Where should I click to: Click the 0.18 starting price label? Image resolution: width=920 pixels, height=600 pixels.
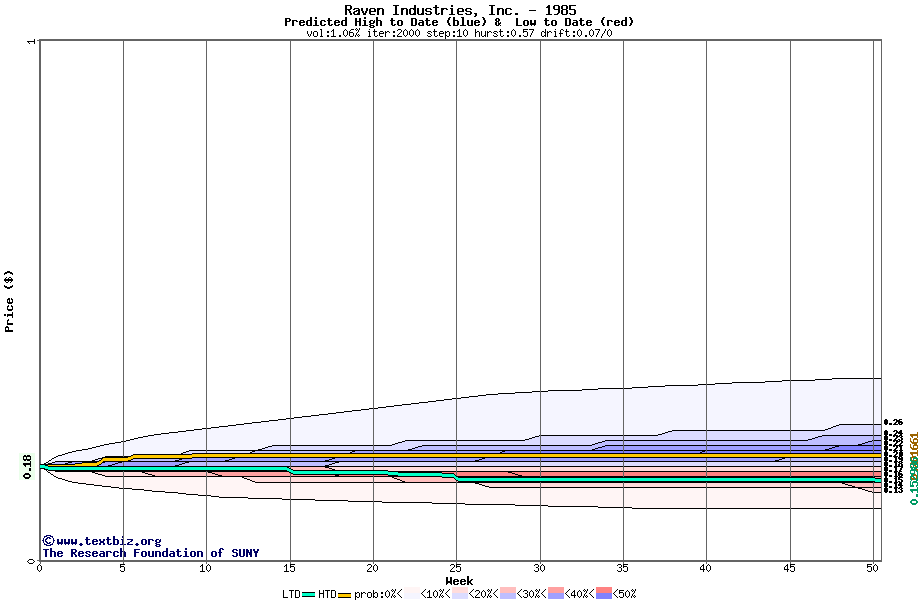[x=26, y=465]
